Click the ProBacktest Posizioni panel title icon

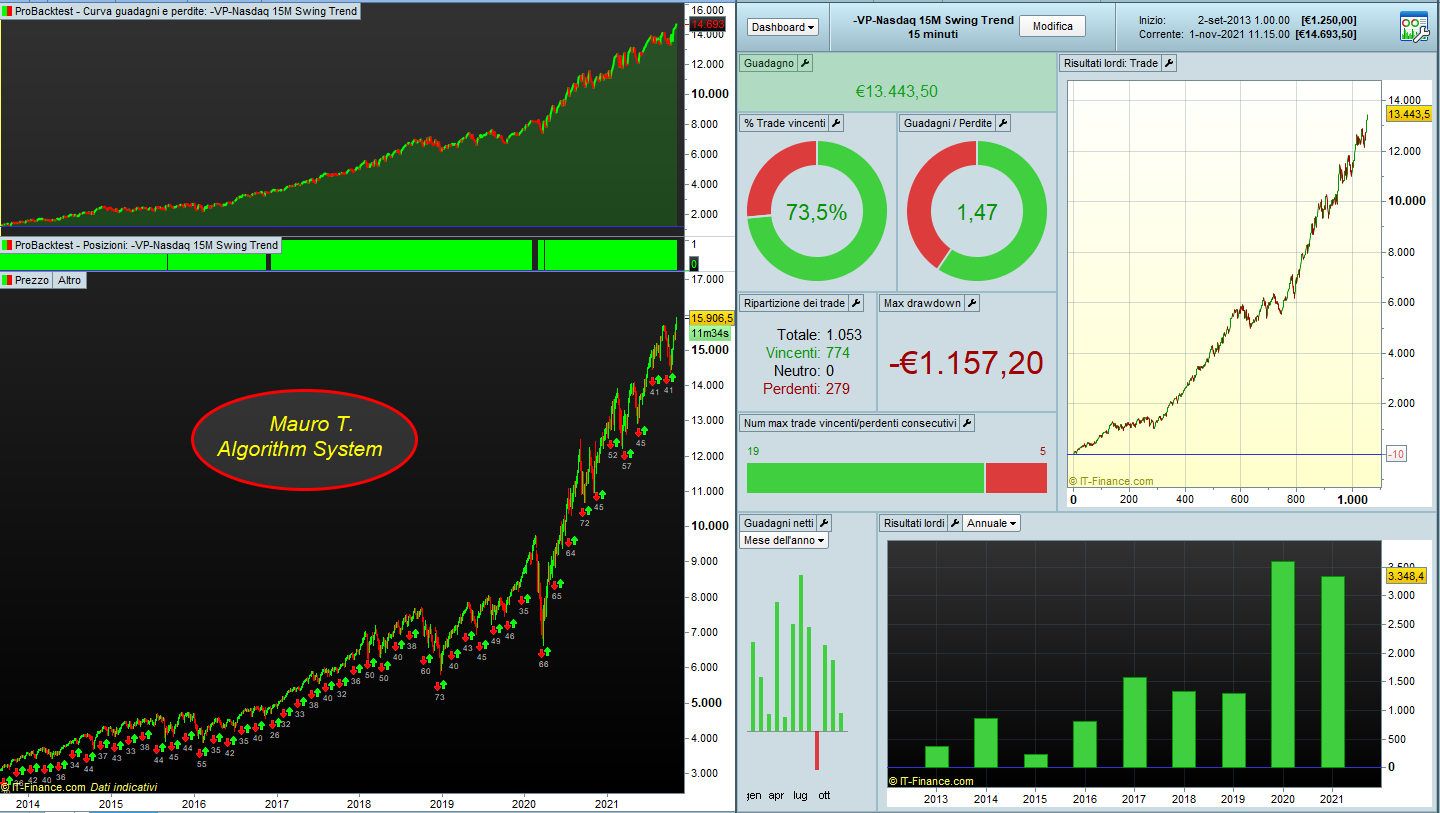[x=7, y=245]
